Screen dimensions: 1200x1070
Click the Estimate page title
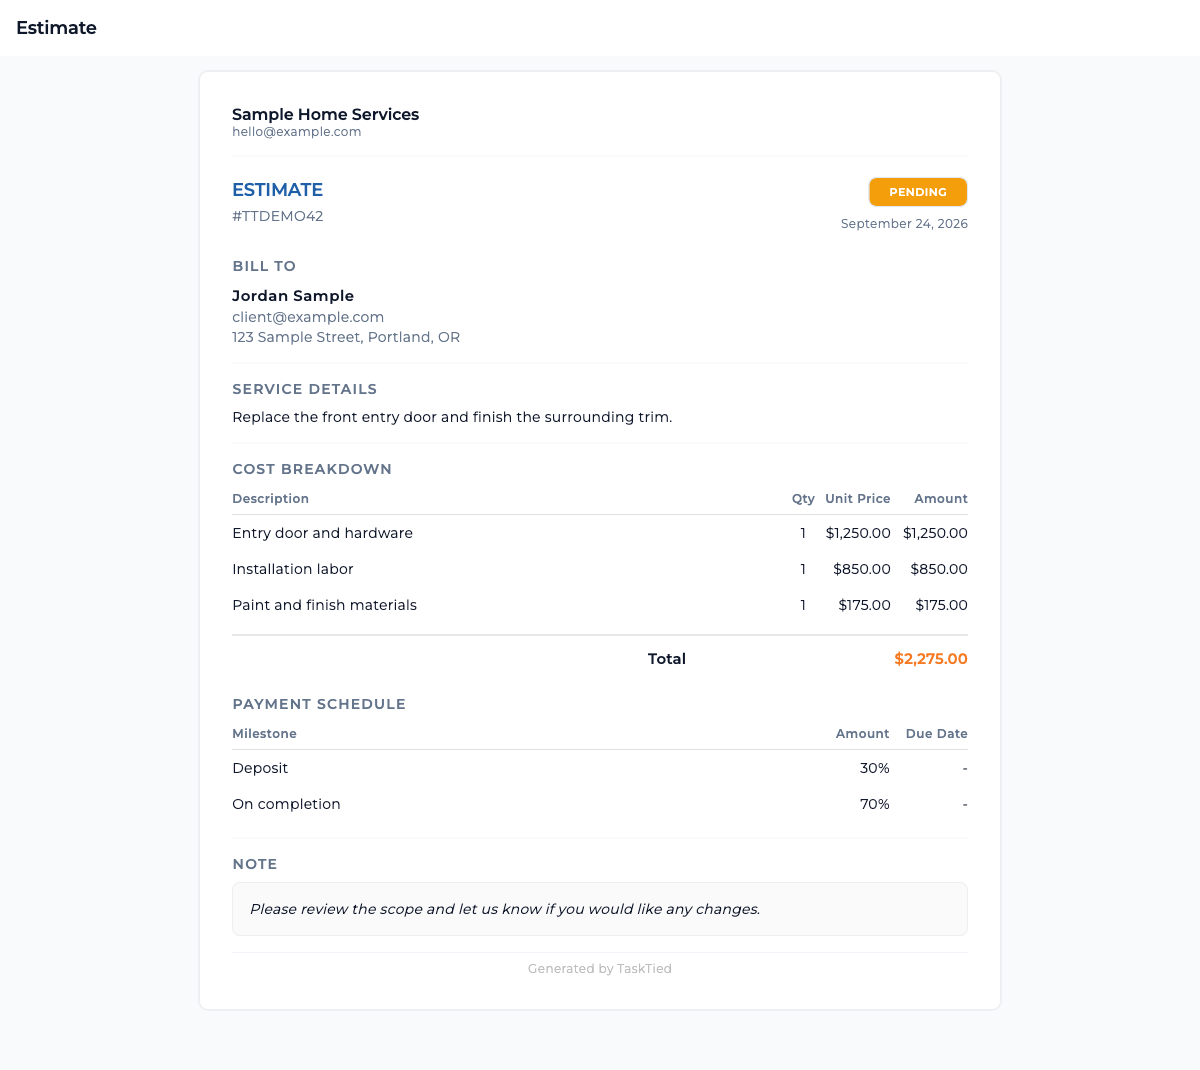[56, 28]
